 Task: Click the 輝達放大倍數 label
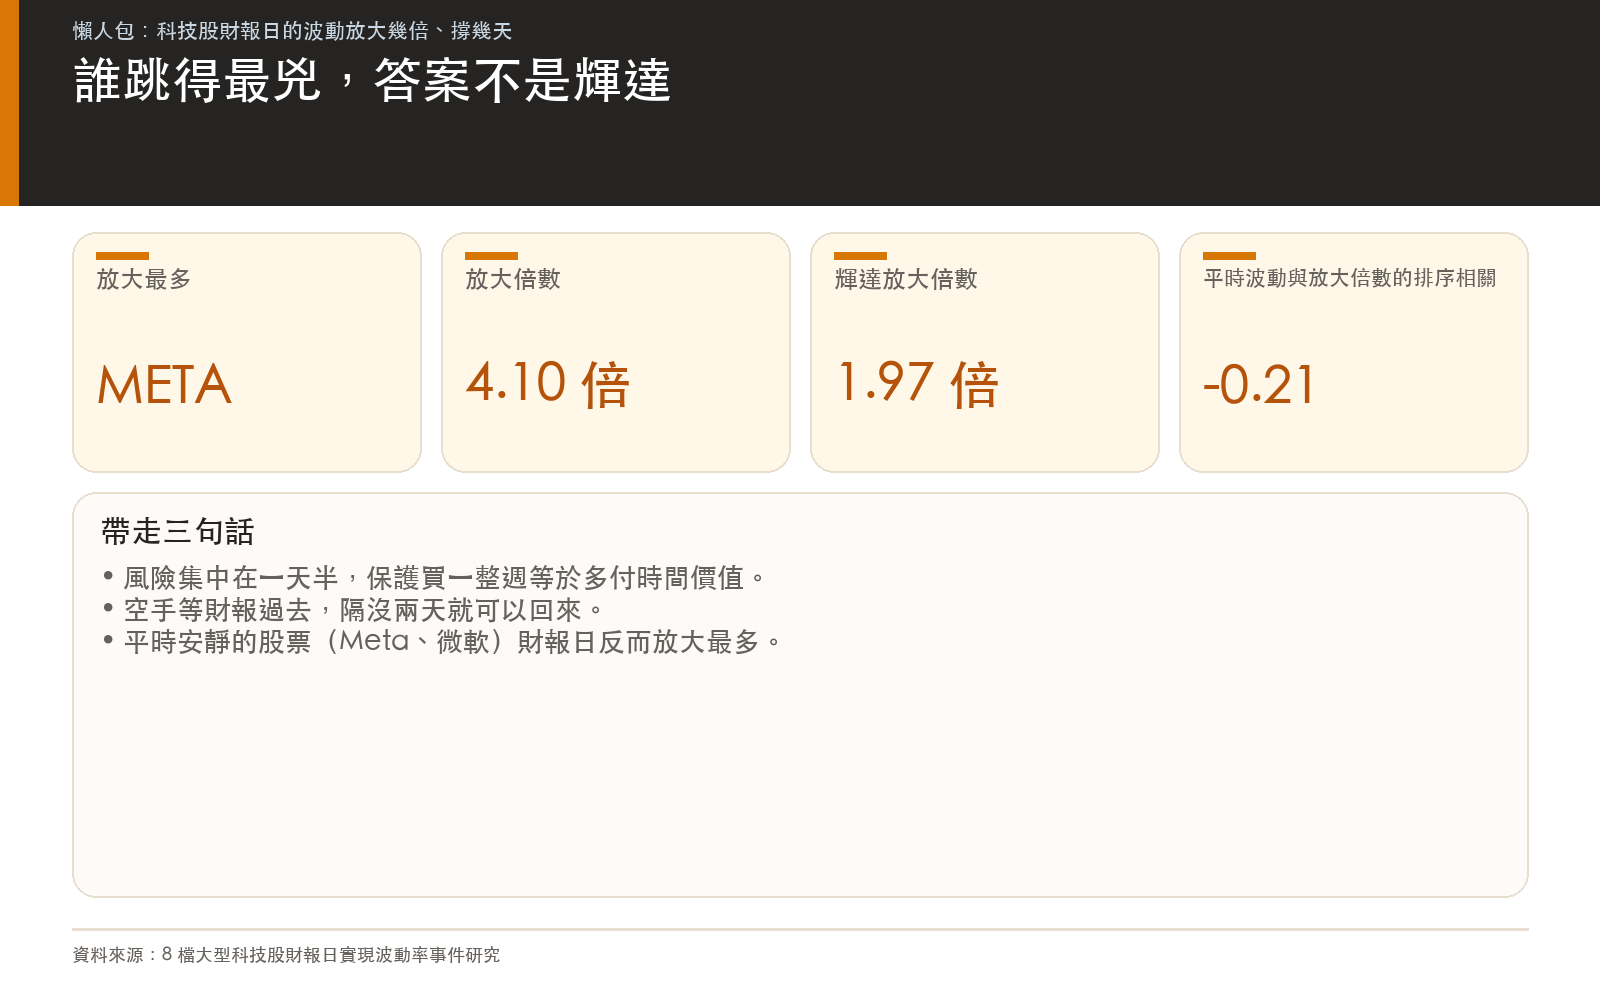[906, 279]
